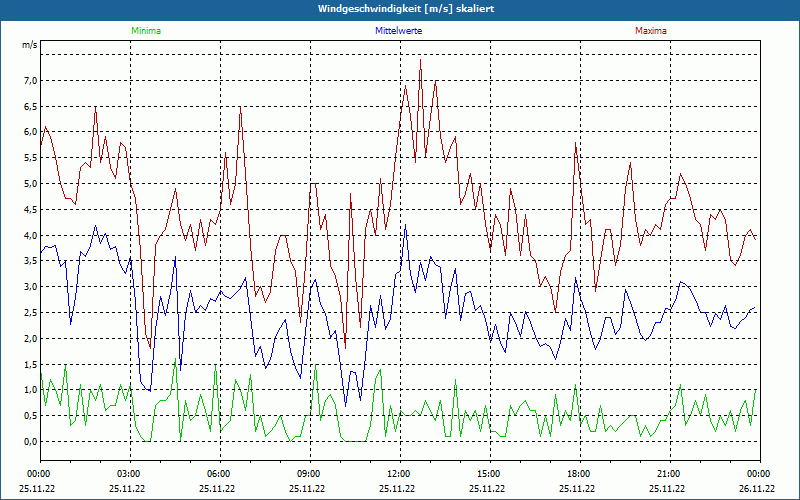Image resolution: width=800 pixels, height=500 pixels.
Task: Click the '25.11.22' date under 06:00
Action: coord(217,488)
